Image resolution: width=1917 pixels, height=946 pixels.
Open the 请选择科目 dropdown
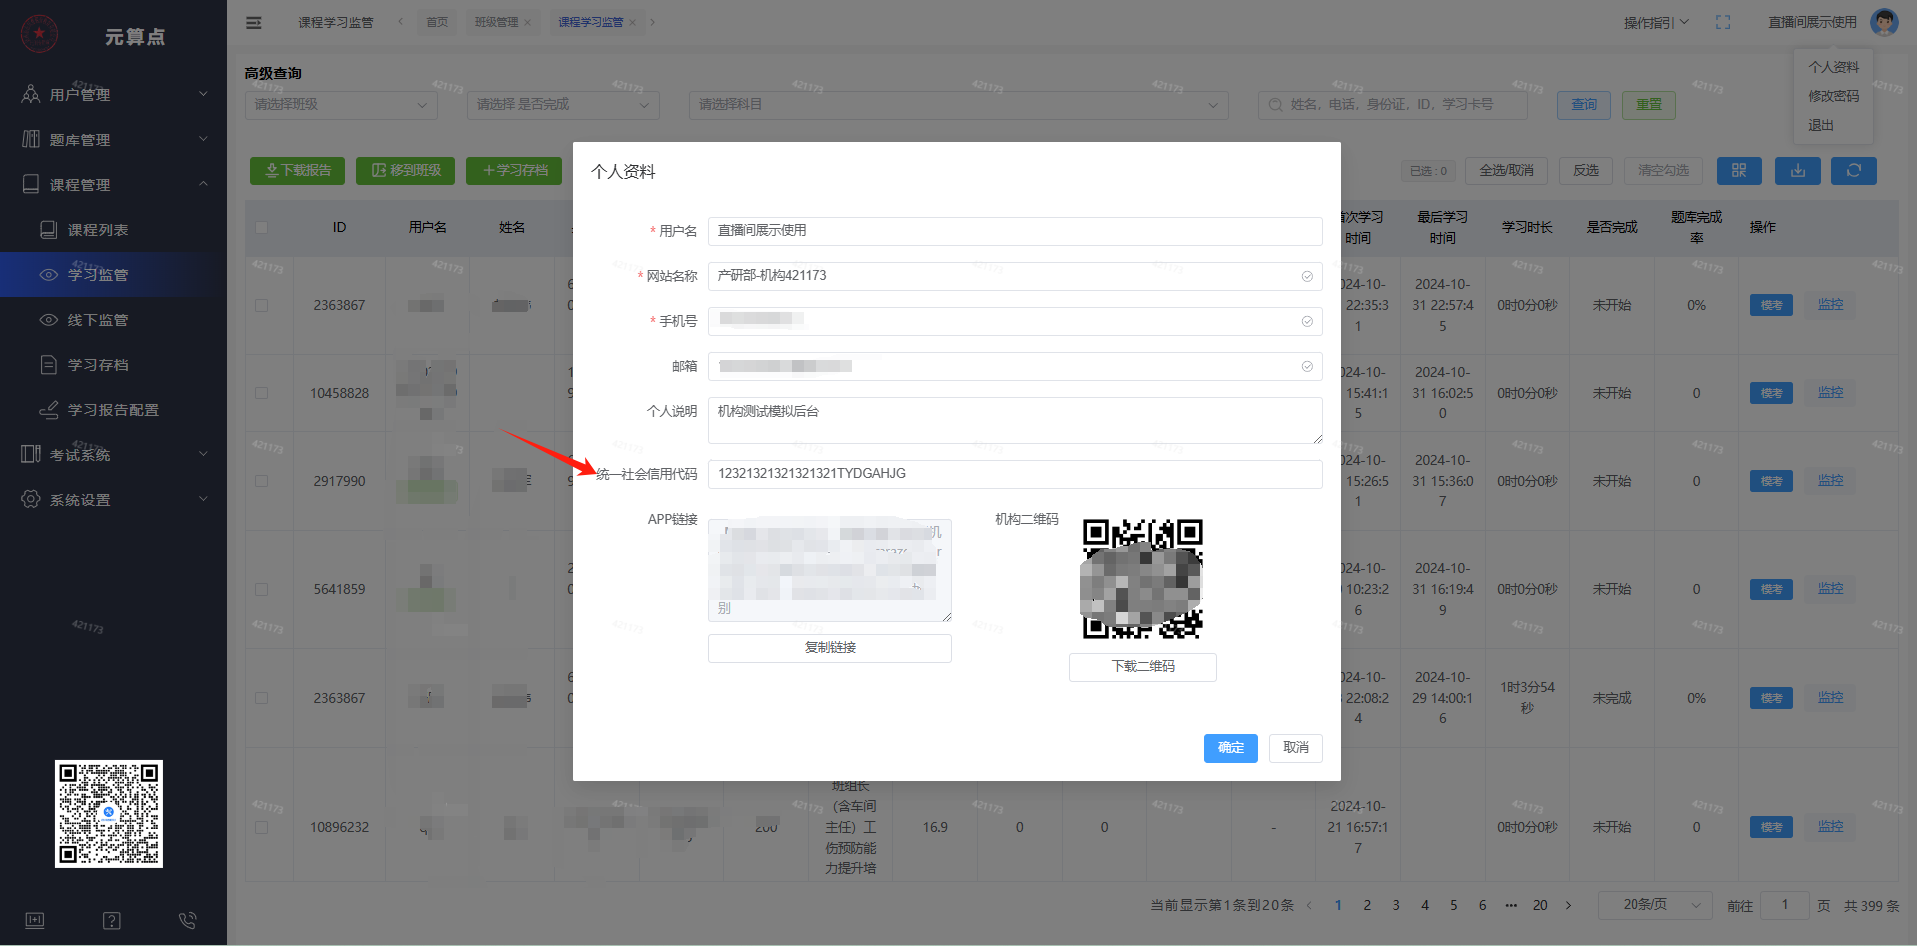coord(958,105)
